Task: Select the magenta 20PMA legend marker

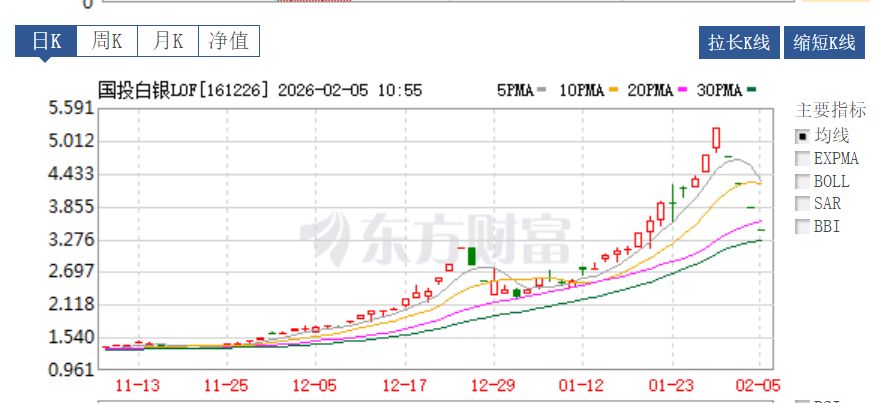Action: (x=683, y=90)
